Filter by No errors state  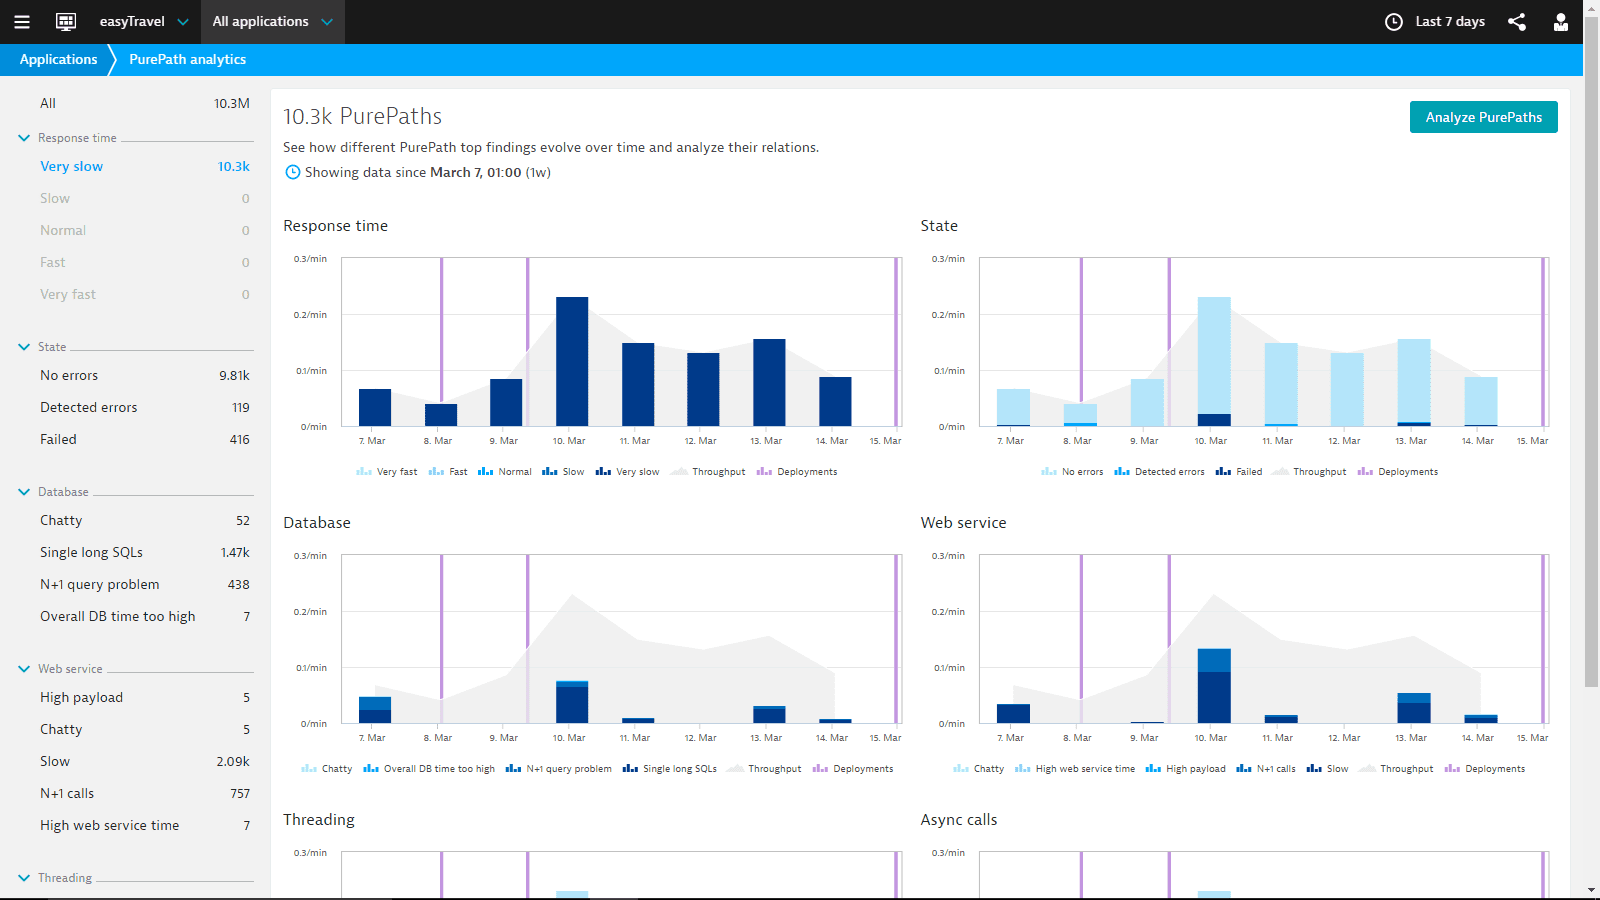coord(144,376)
